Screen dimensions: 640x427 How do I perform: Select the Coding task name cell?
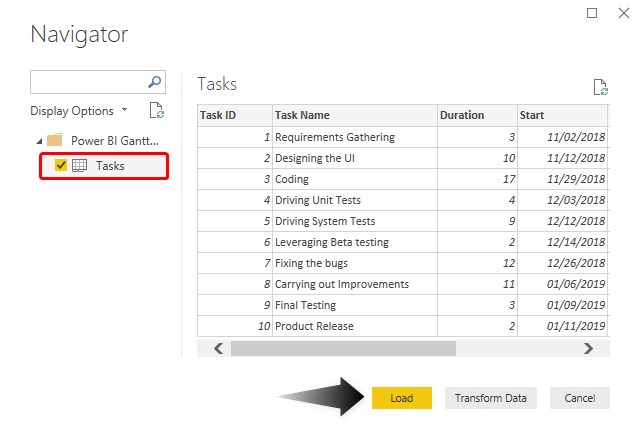[x=355, y=179]
